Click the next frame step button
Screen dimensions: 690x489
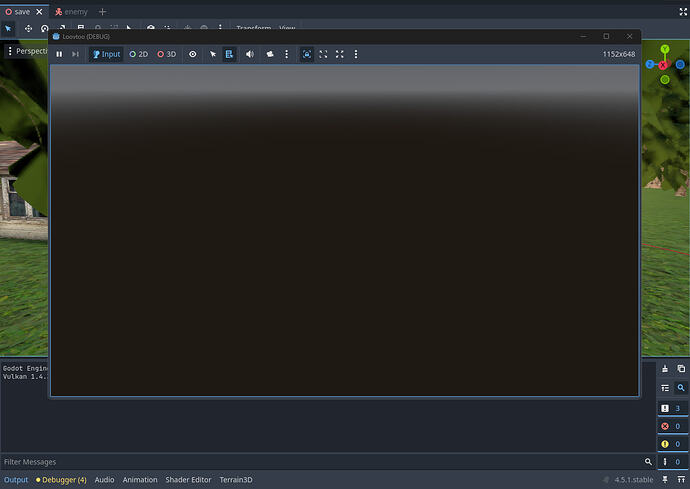point(75,54)
